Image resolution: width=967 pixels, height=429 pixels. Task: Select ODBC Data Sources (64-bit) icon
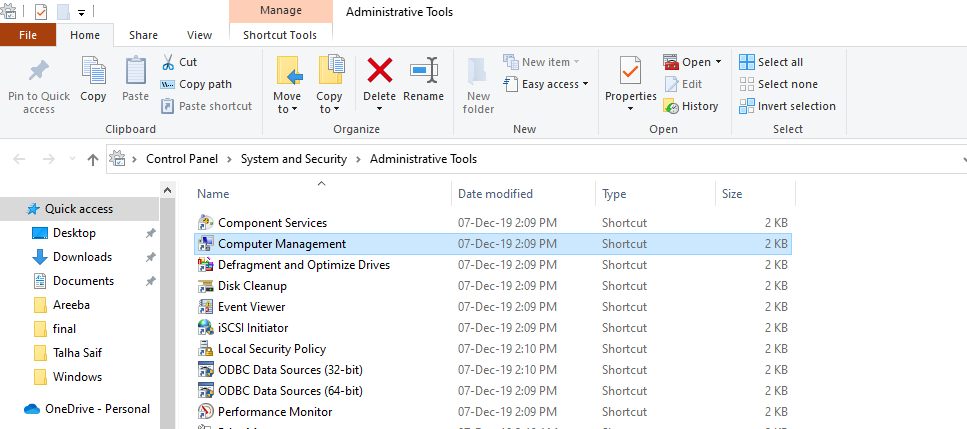[205, 390]
